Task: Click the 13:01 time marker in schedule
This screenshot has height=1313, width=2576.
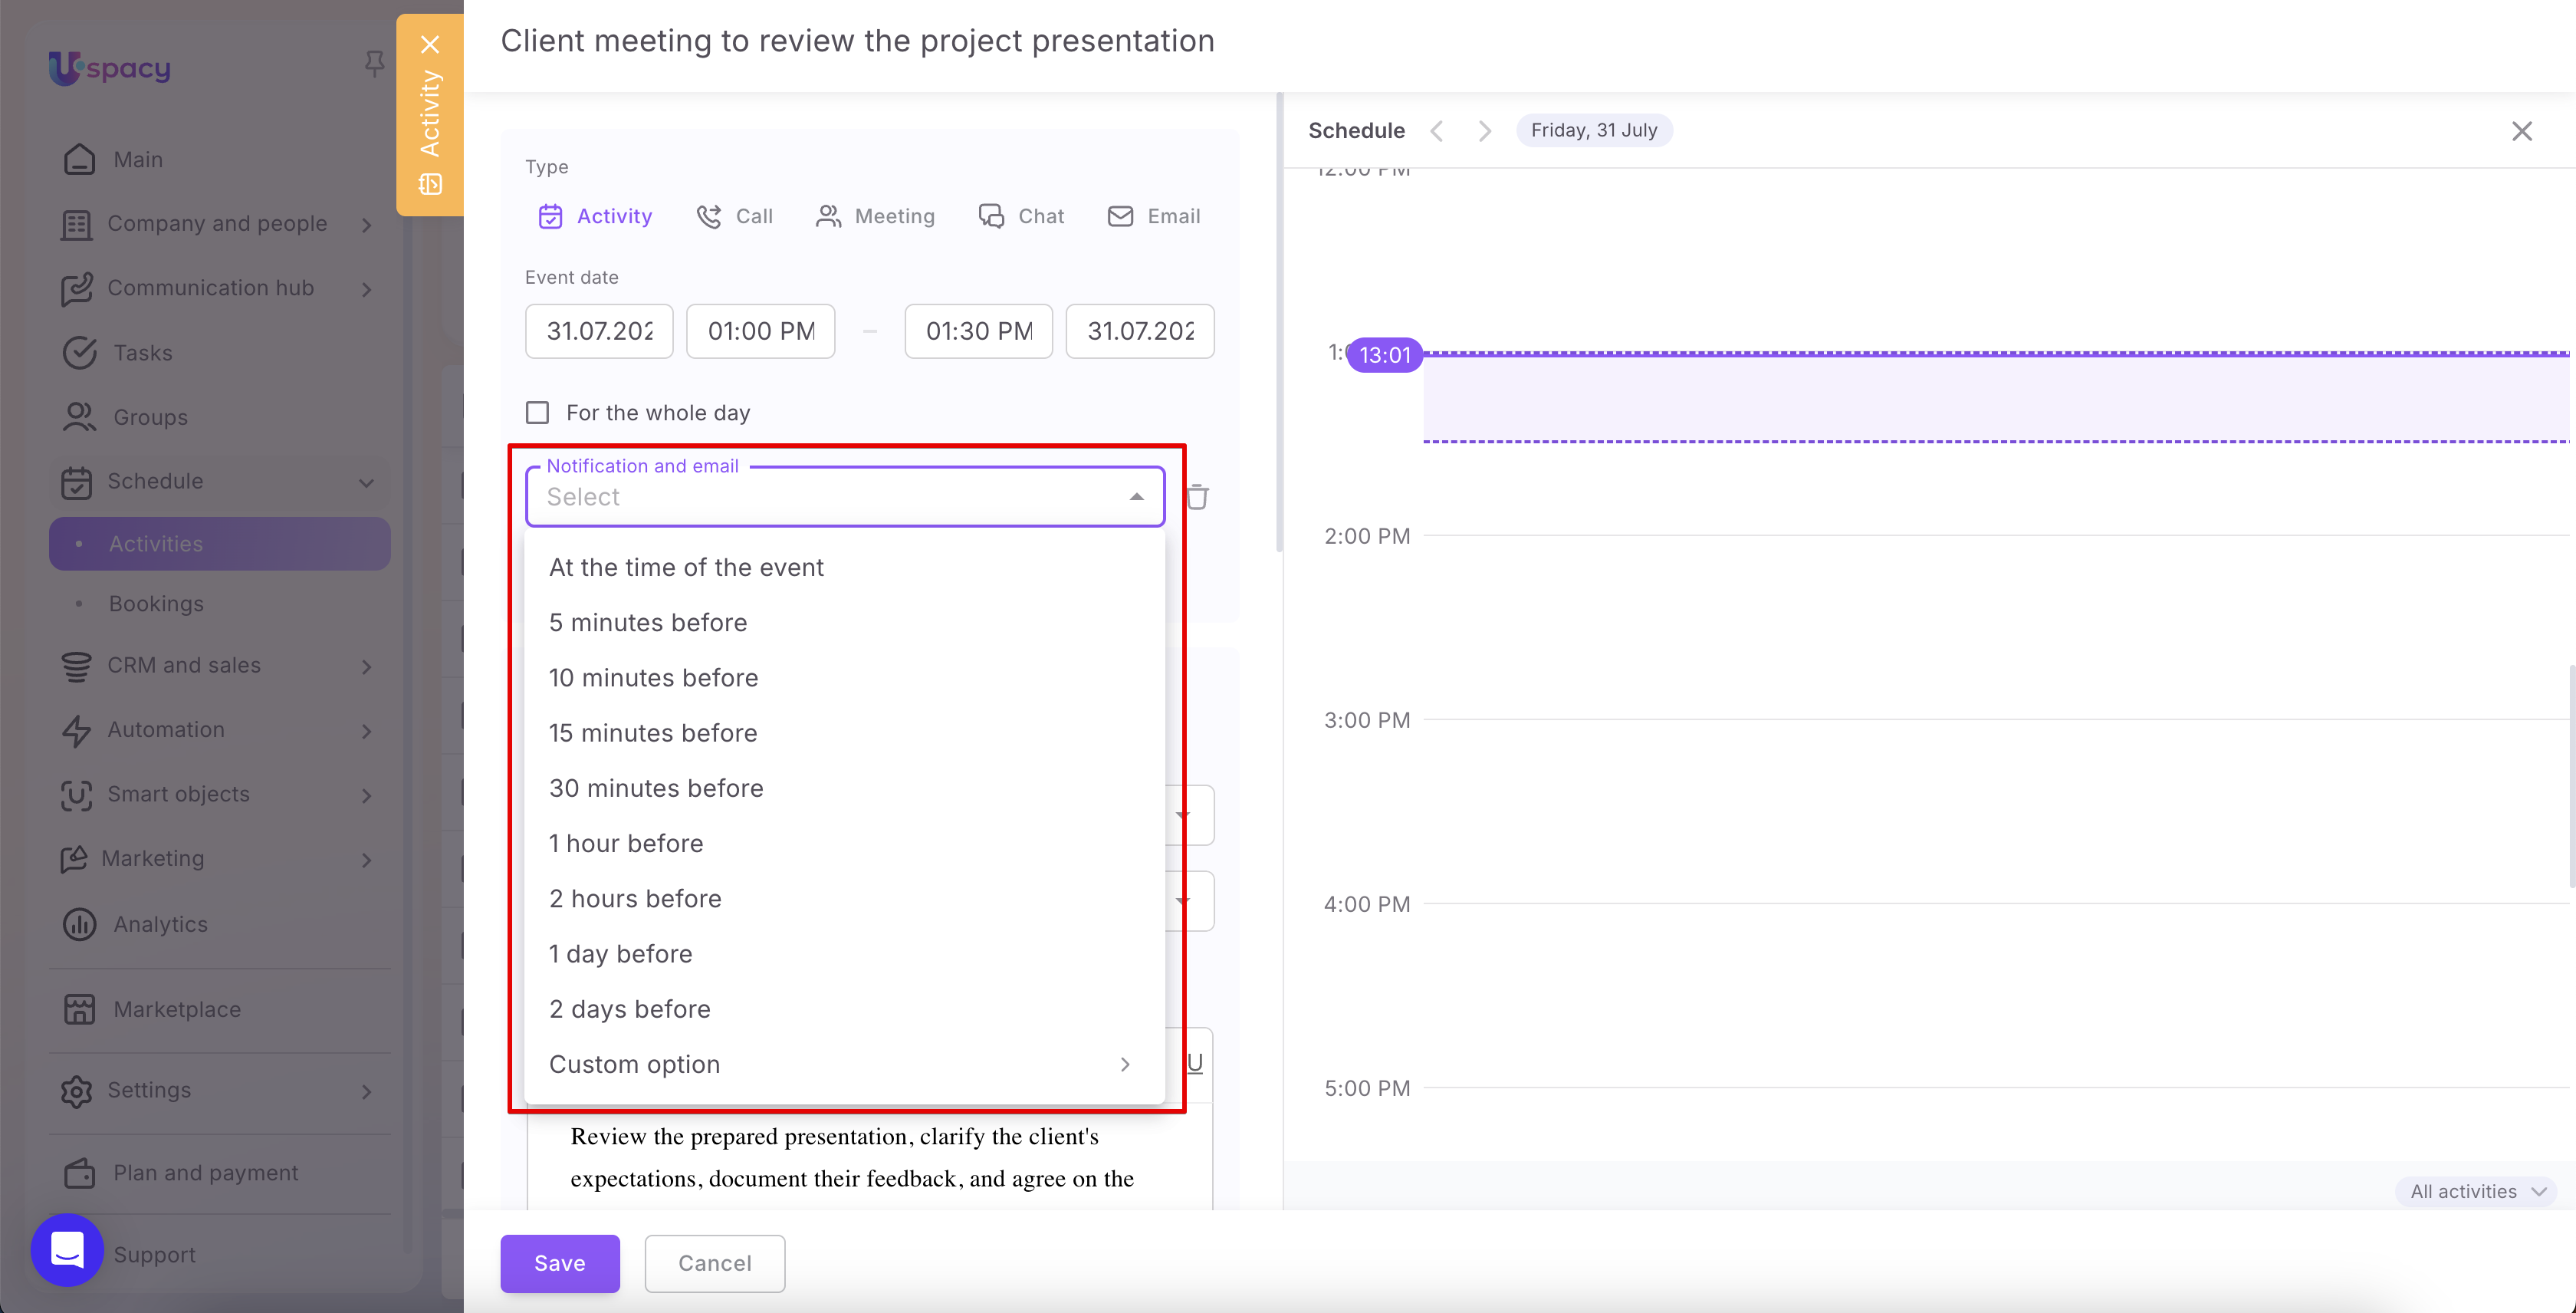Action: (1385, 355)
